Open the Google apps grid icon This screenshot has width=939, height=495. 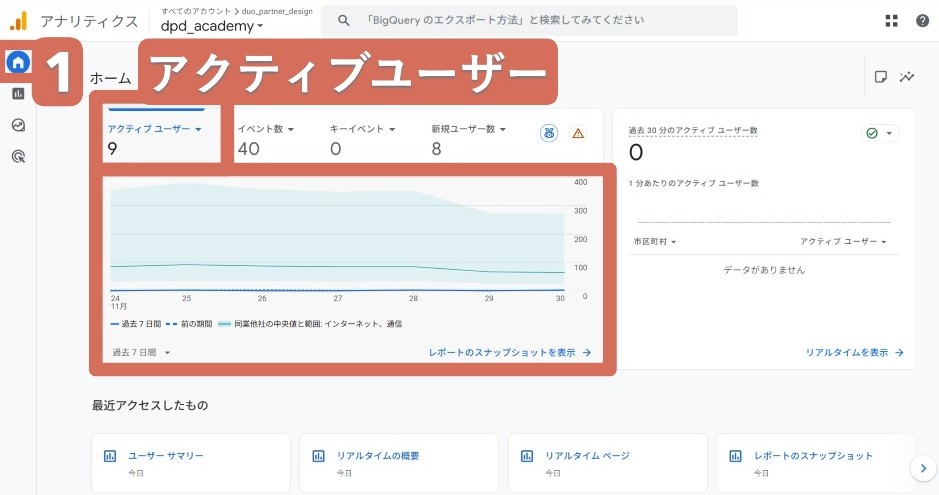coord(891,21)
